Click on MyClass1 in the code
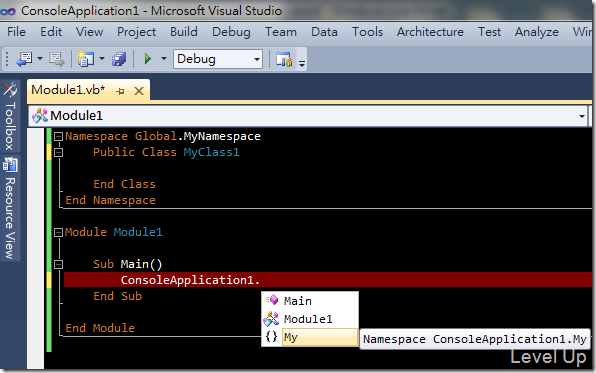The image size is (596, 373). coord(211,152)
